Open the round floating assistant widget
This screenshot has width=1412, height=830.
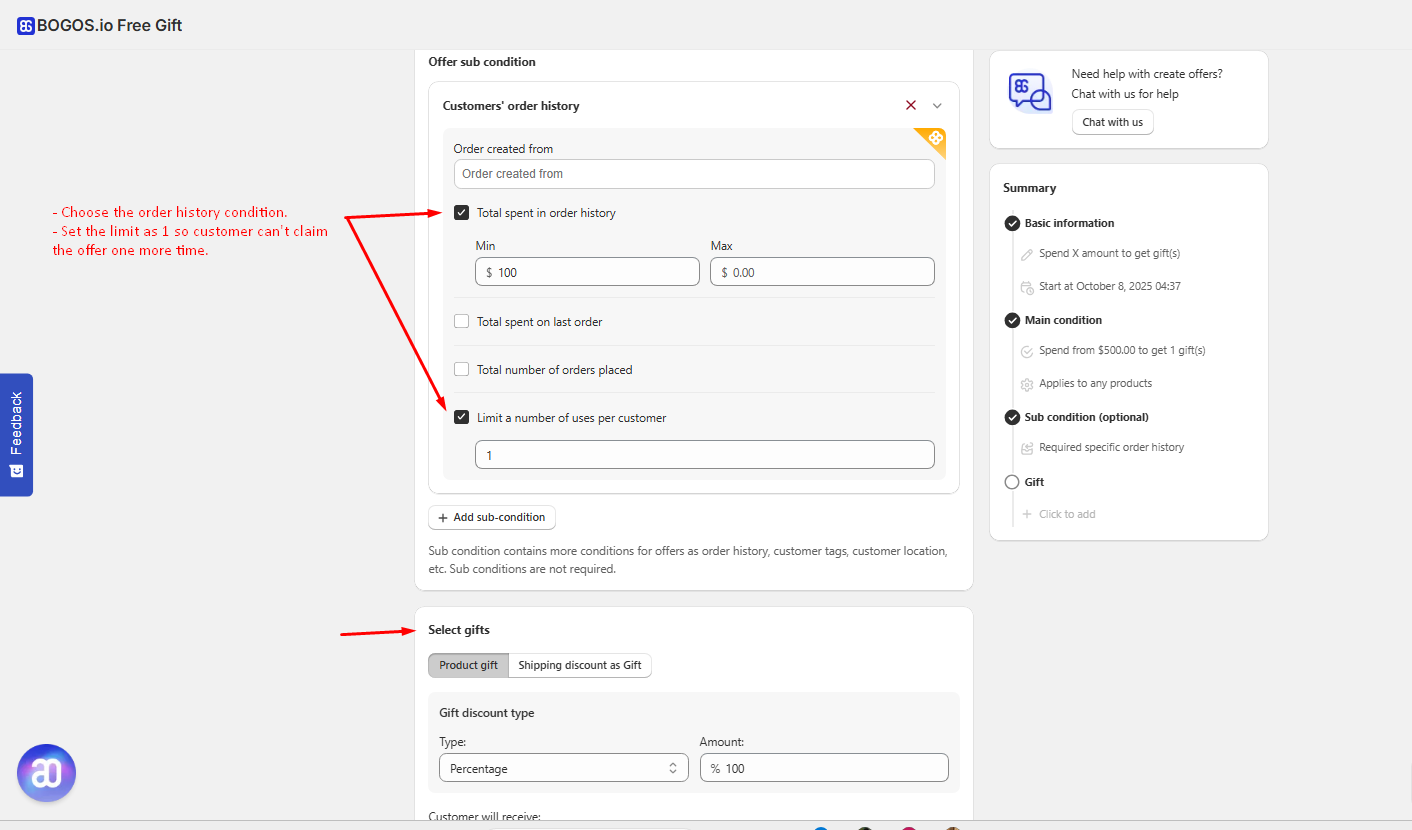point(46,773)
